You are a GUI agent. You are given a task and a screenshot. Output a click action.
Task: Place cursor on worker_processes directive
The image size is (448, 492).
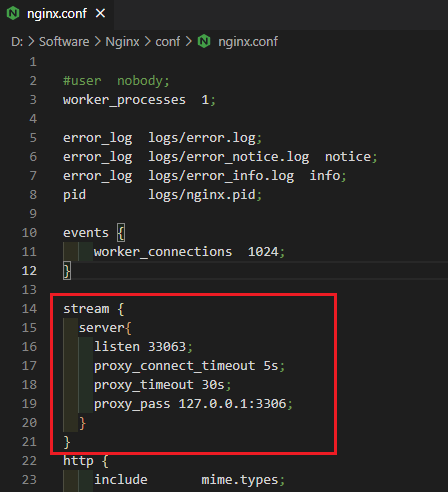coord(124,100)
